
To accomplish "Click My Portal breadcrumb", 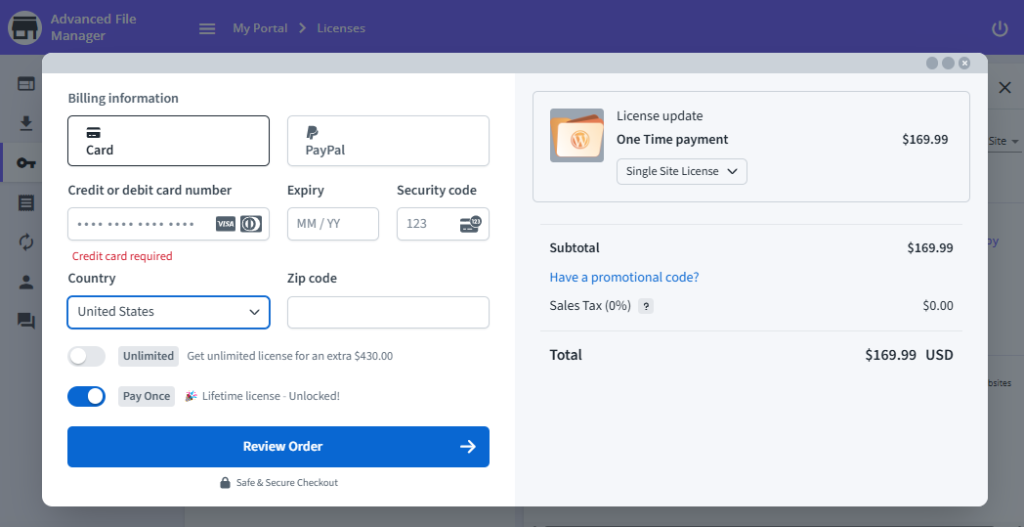I will pos(260,29).
